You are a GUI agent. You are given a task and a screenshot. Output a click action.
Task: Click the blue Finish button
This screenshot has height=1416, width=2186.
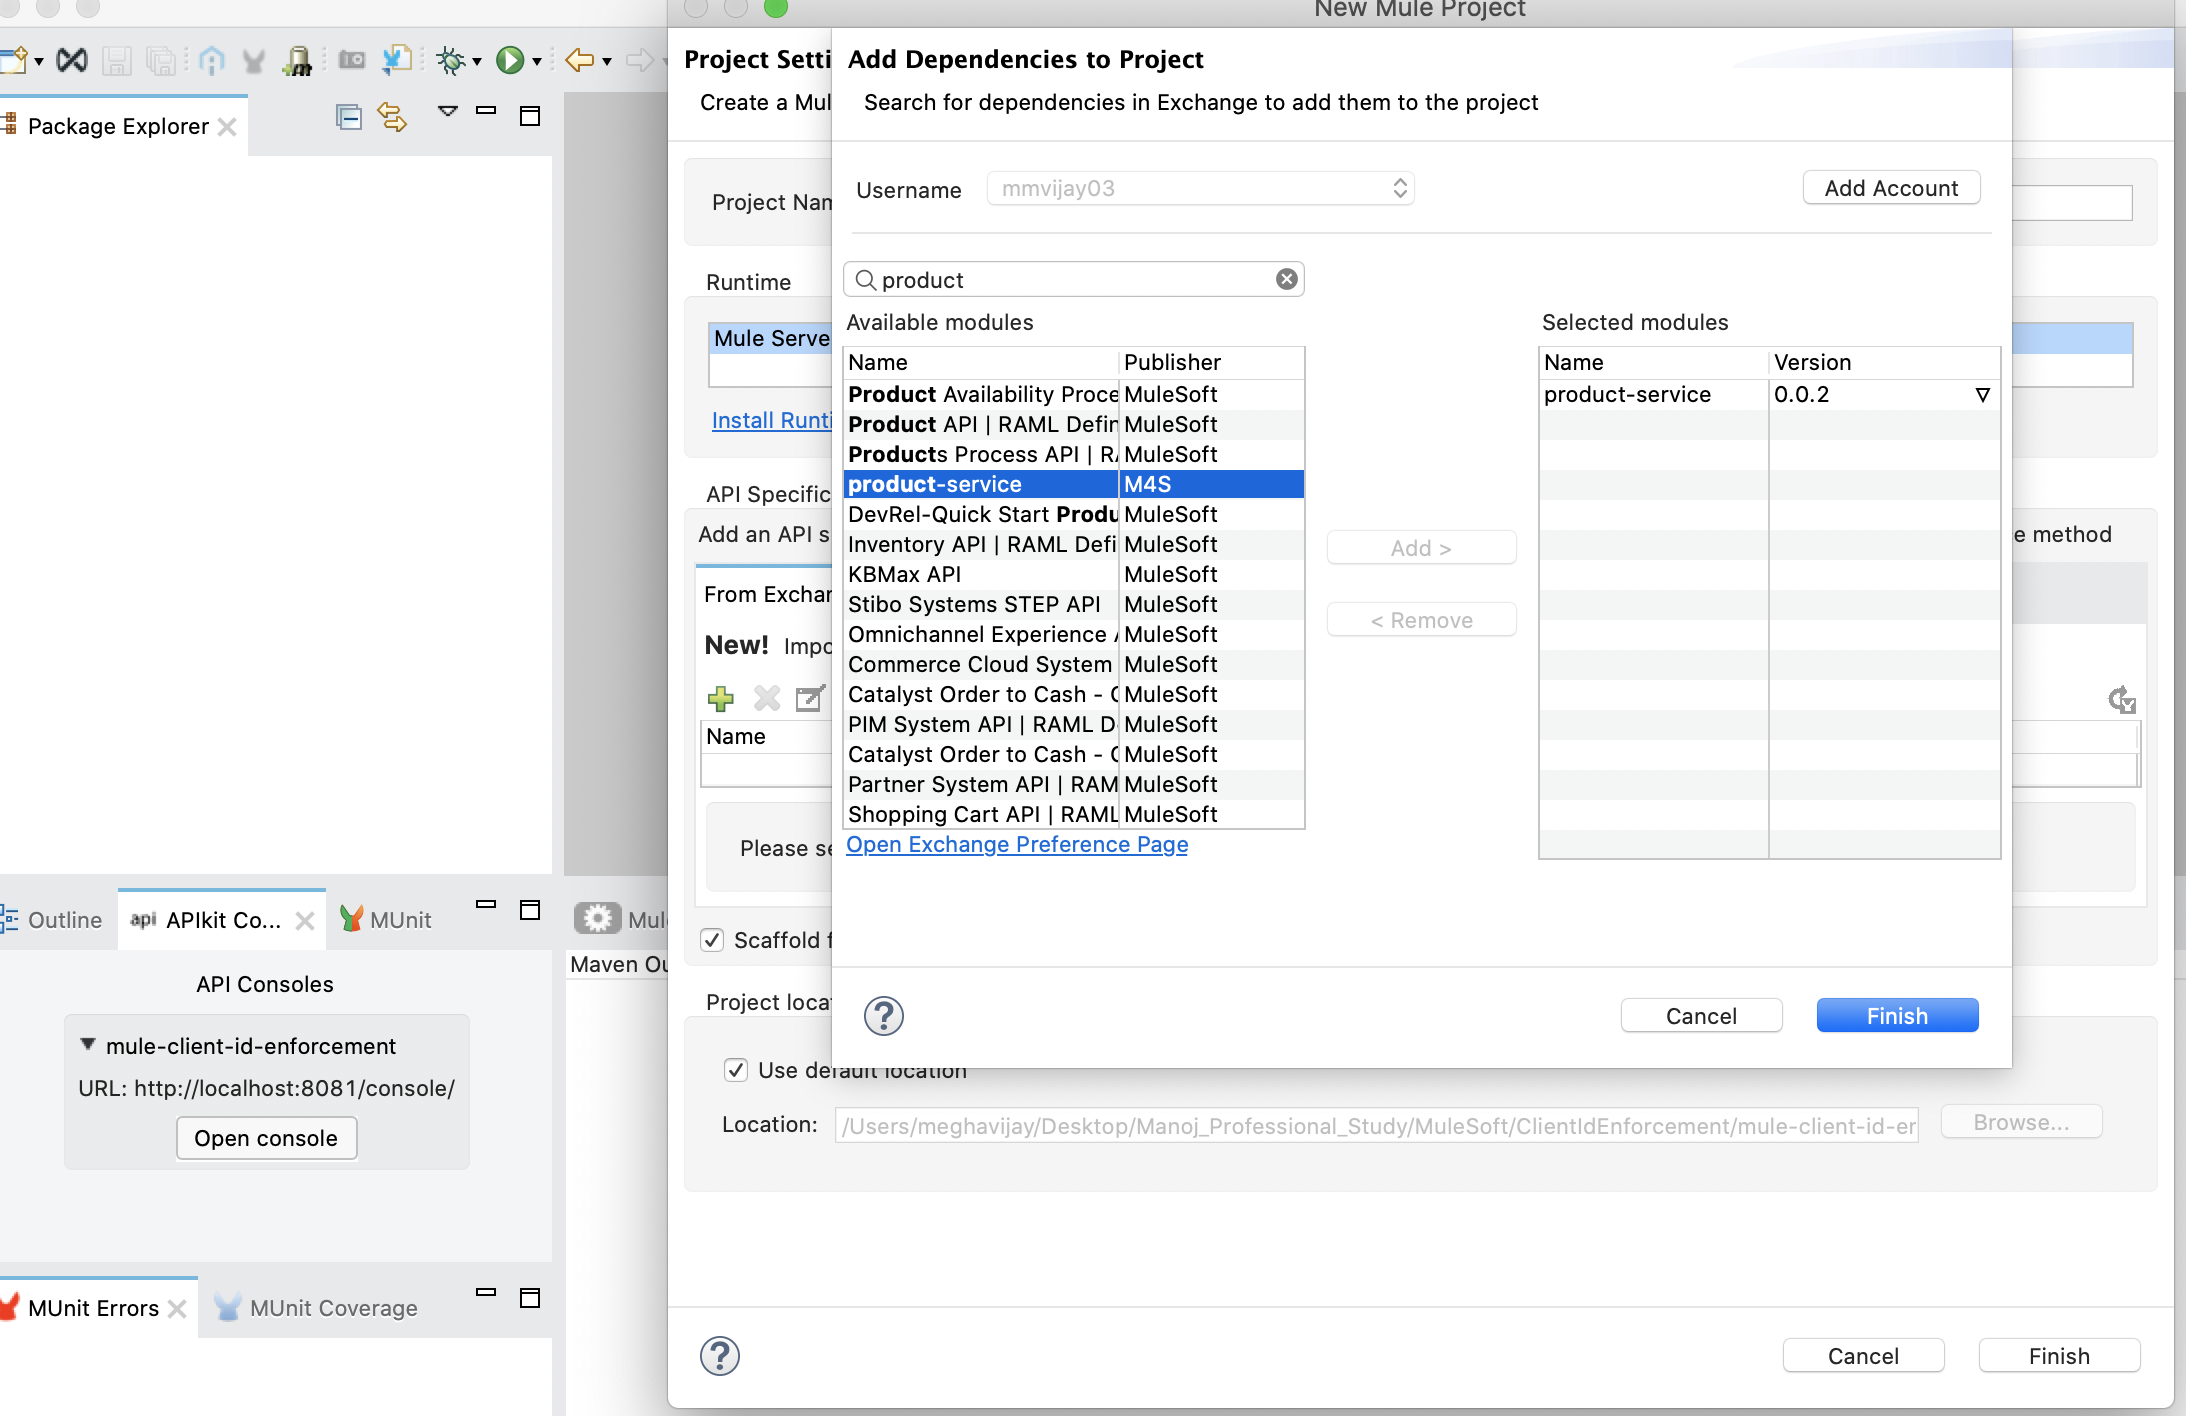(1897, 1016)
